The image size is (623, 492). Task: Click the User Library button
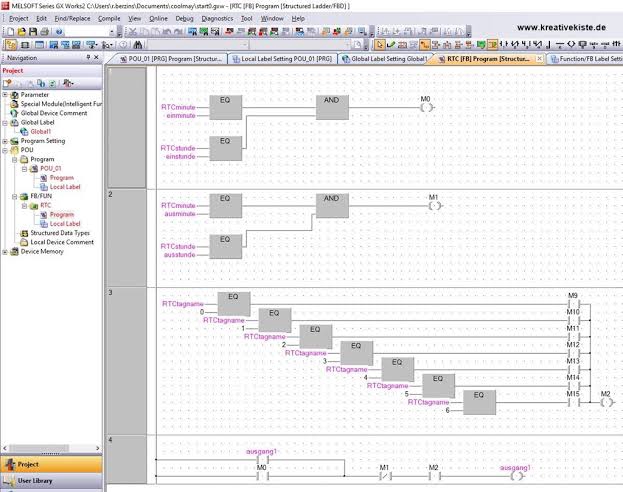pos(51,480)
